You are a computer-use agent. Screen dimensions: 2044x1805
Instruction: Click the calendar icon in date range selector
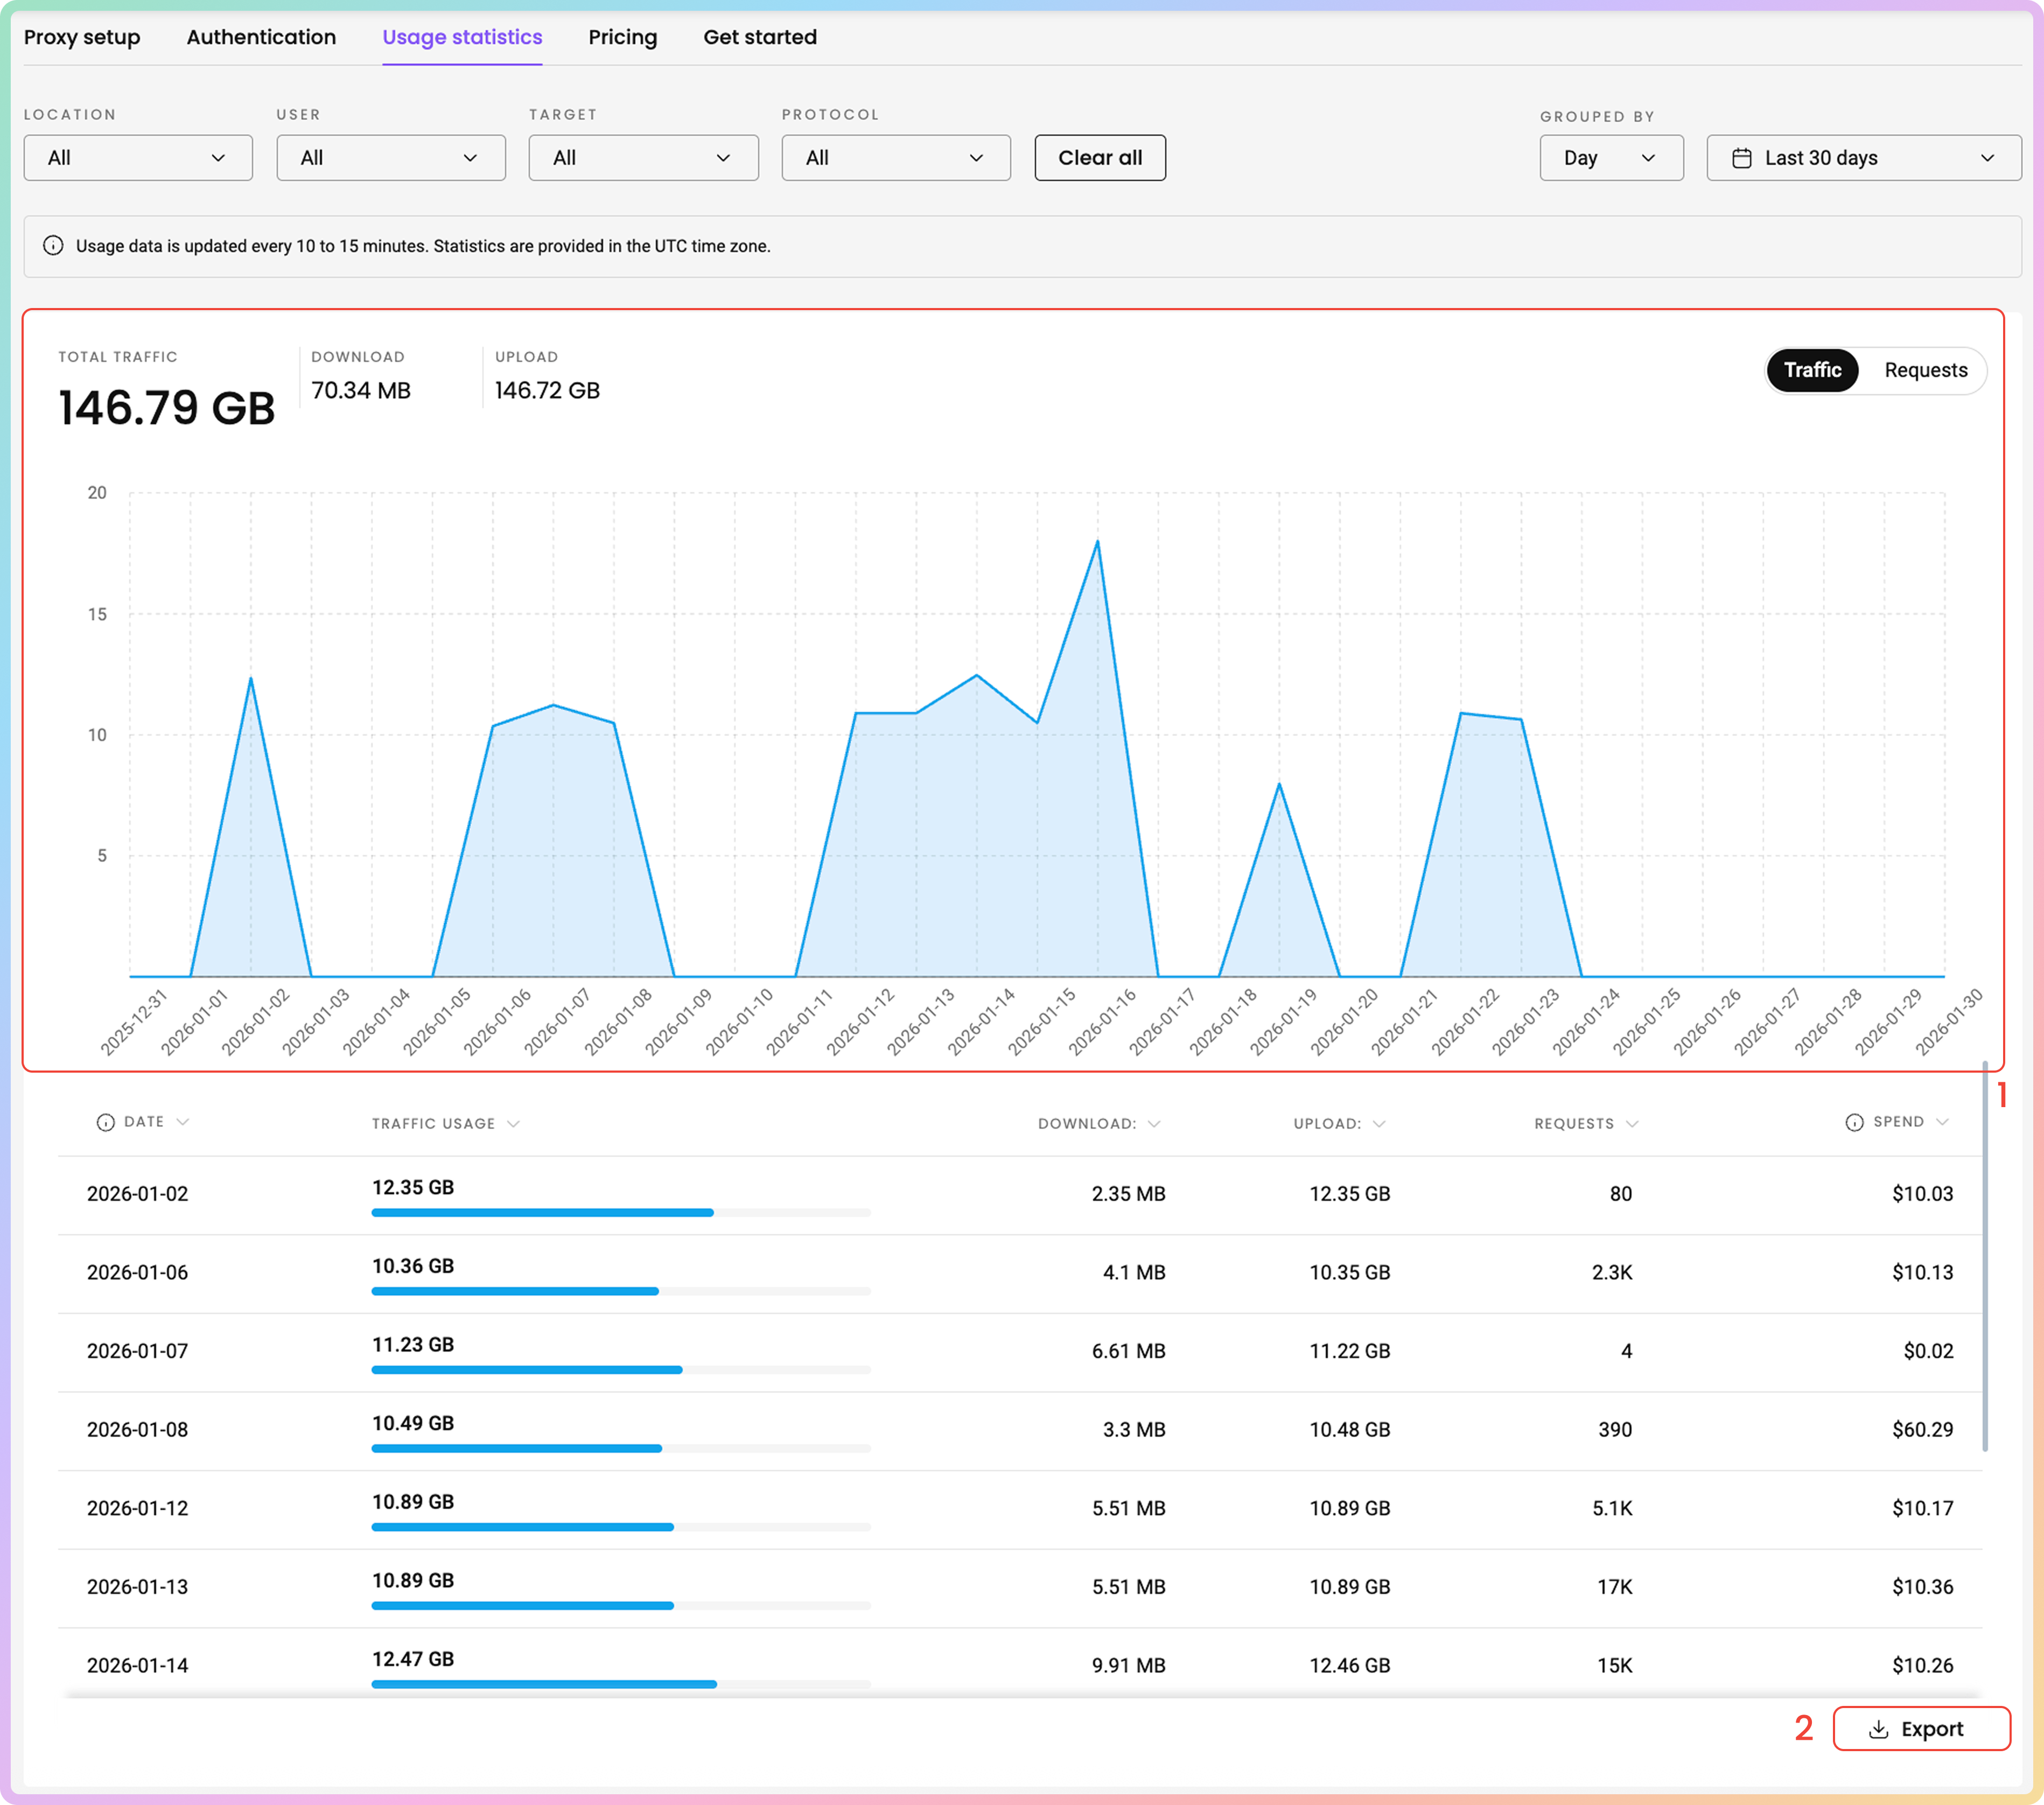tap(1741, 158)
